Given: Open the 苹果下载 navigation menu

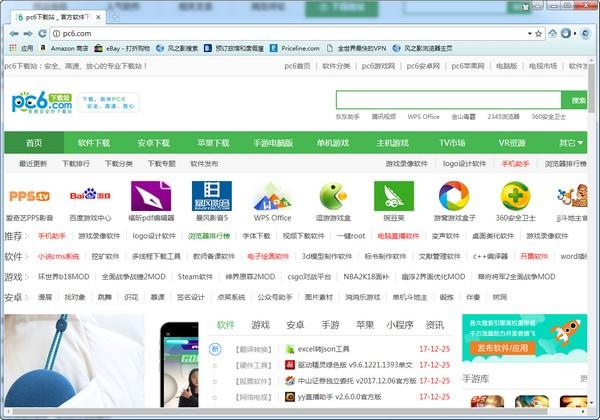Looking at the screenshot, I should tap(213, 143).
